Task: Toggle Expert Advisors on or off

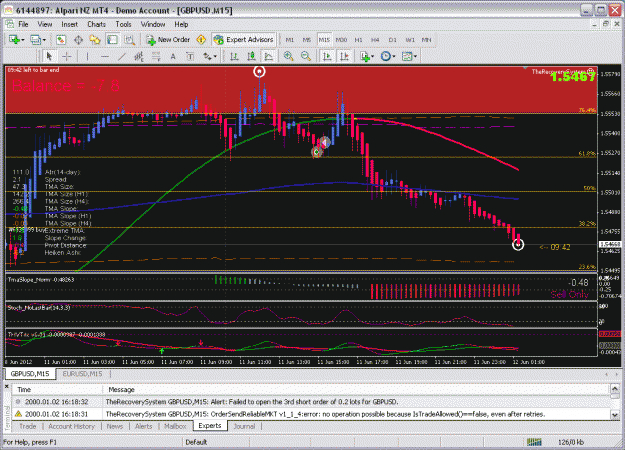Action: click(x=244, y=40)
